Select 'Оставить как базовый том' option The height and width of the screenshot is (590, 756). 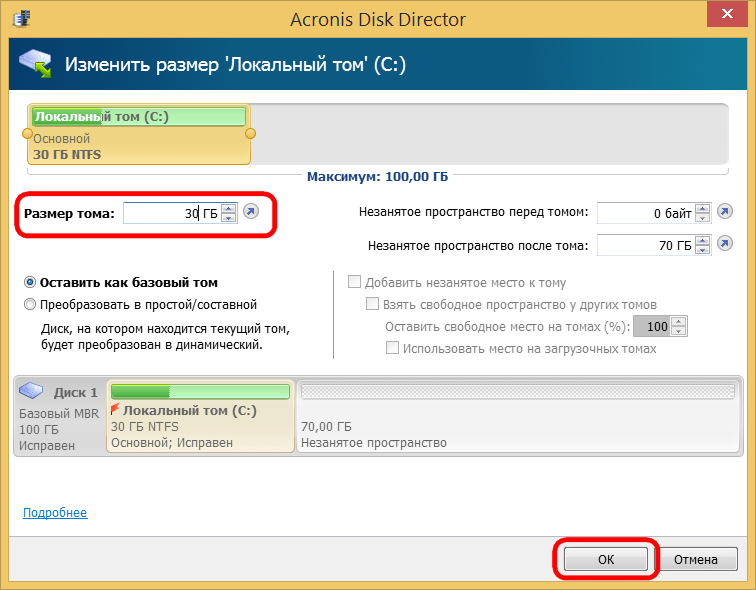pyautogui.click(x=31, y=283)
